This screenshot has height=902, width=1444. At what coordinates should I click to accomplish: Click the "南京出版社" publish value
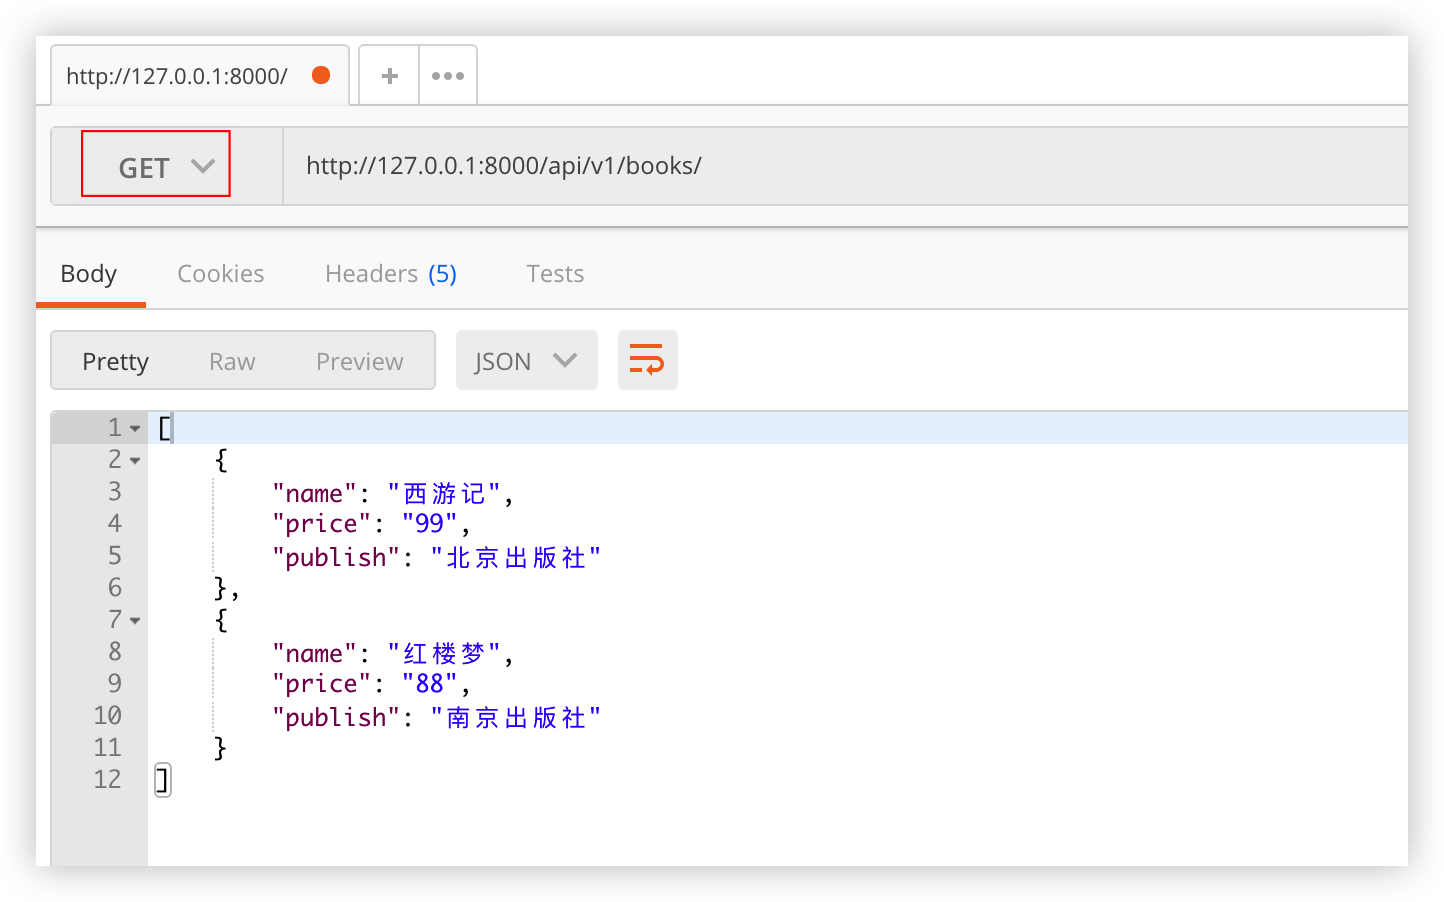pyautogui.click(x=516, y=717)
